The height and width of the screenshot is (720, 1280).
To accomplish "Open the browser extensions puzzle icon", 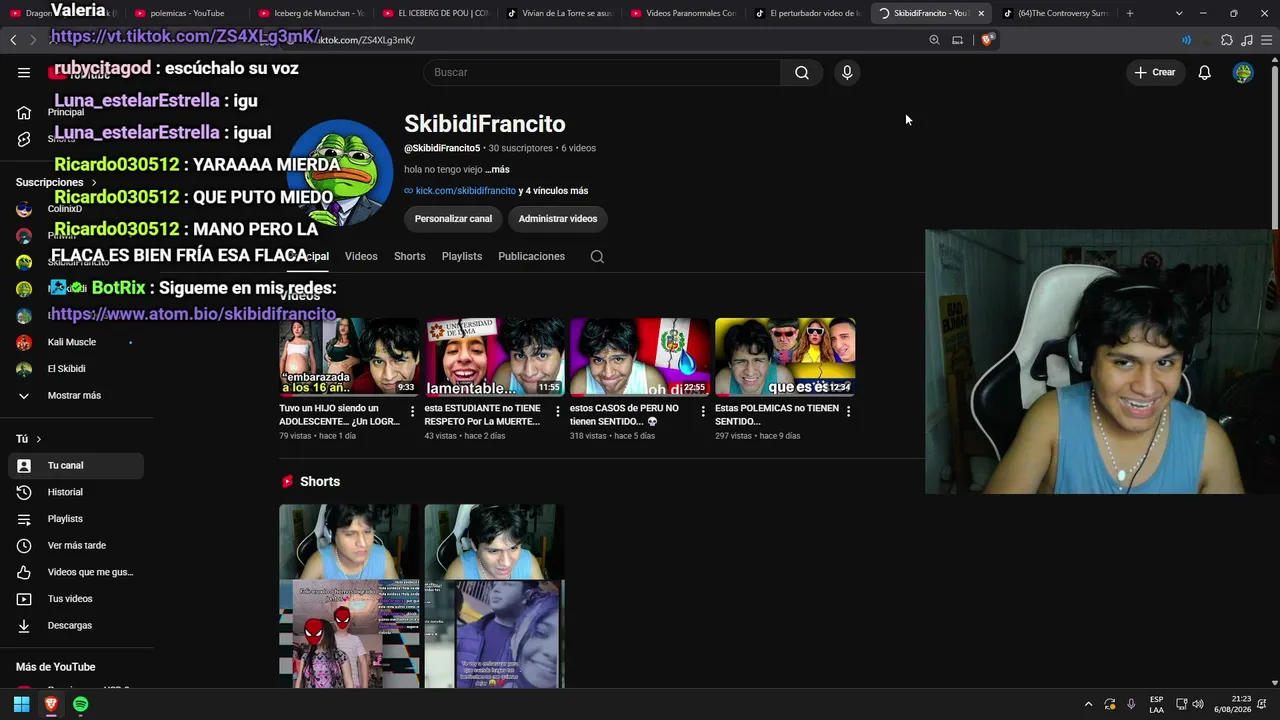I will point(1227,40).
